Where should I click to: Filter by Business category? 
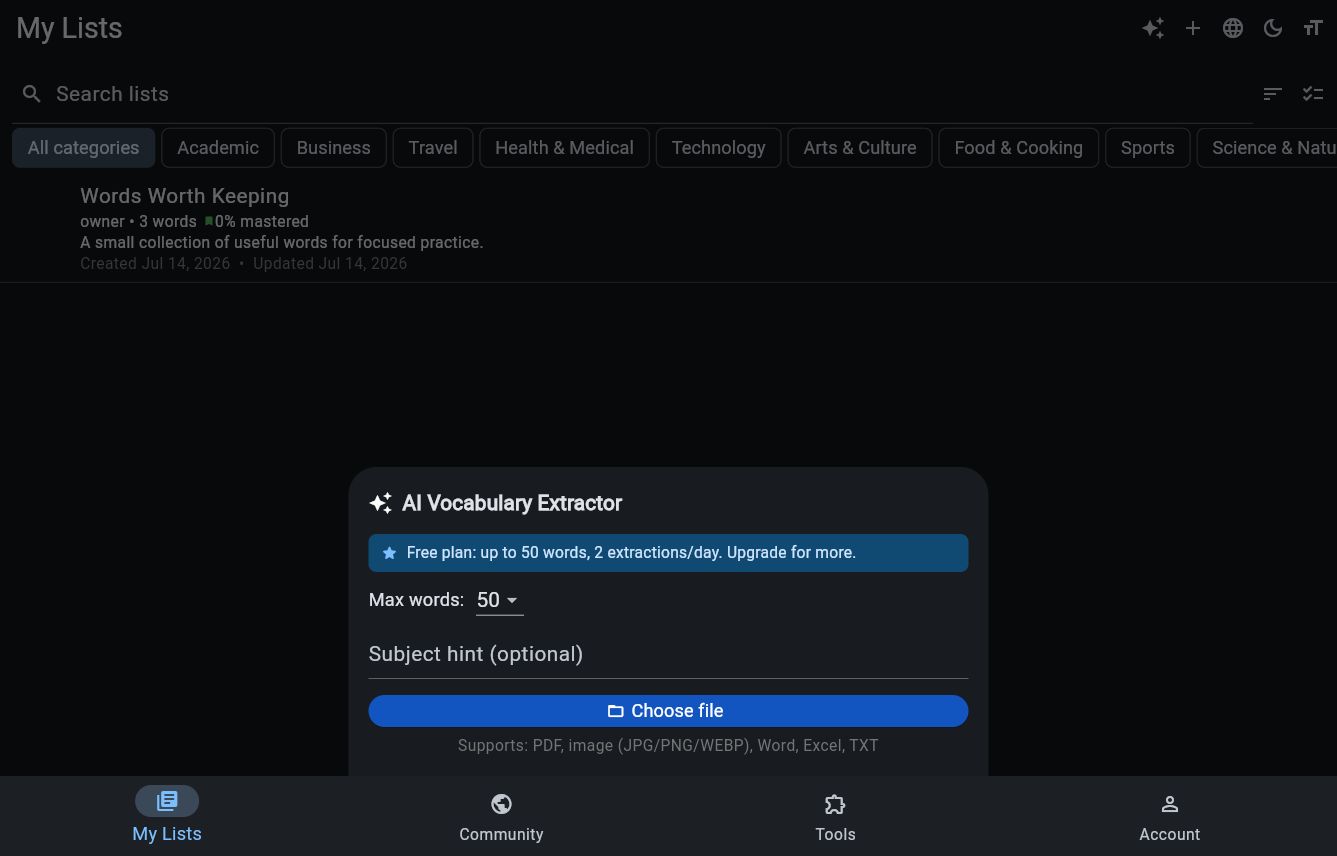click(x=334, y=148)
